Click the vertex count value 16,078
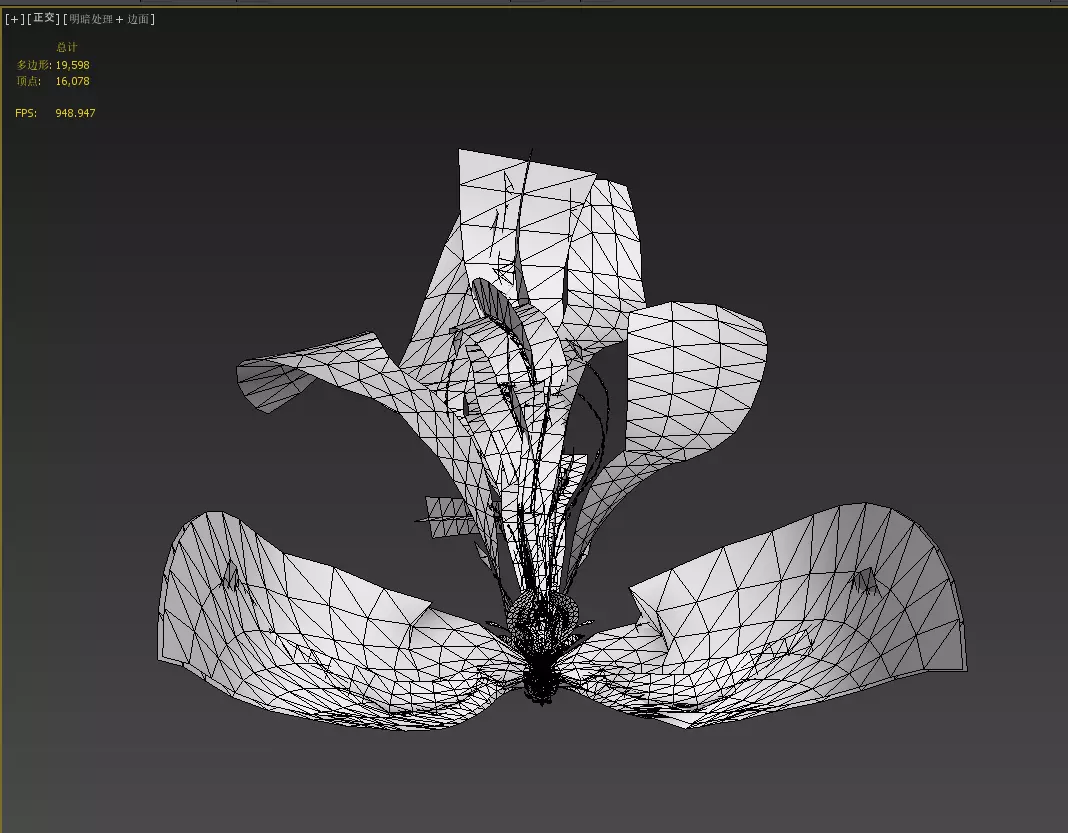This screenshot has height=833, width=1068. tap(72, 81)
